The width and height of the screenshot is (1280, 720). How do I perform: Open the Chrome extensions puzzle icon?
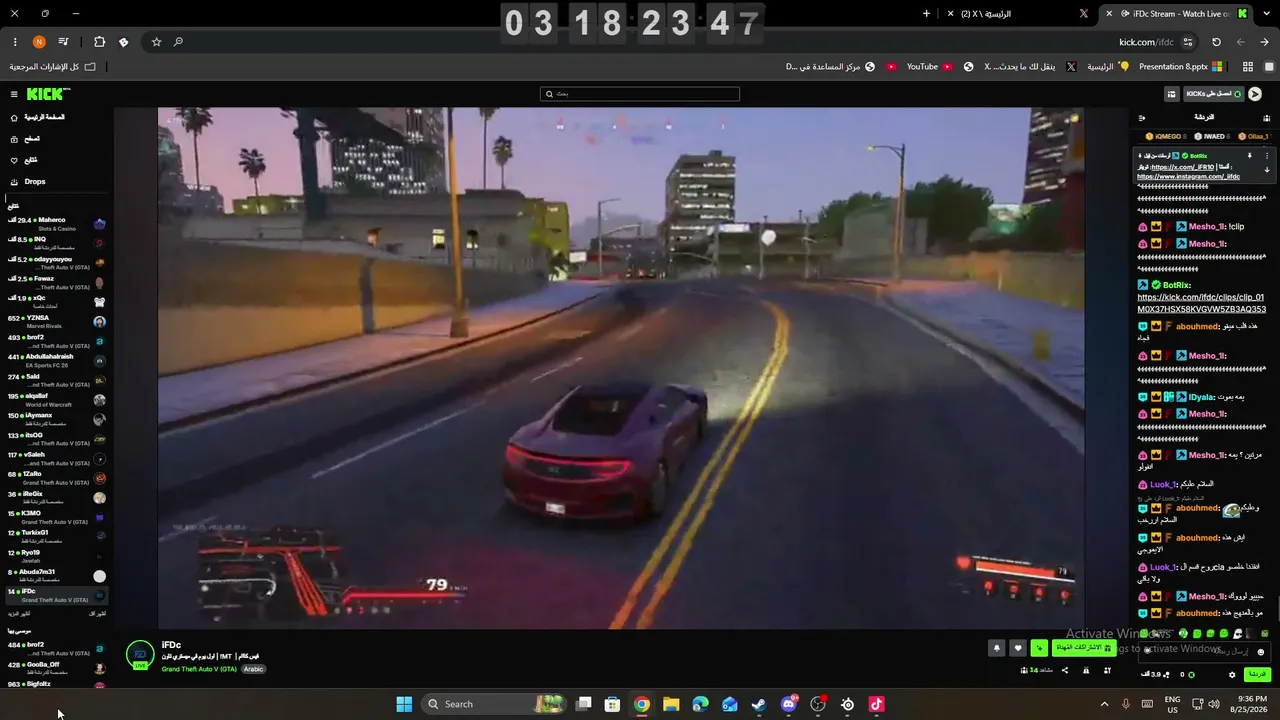point(99,42)
